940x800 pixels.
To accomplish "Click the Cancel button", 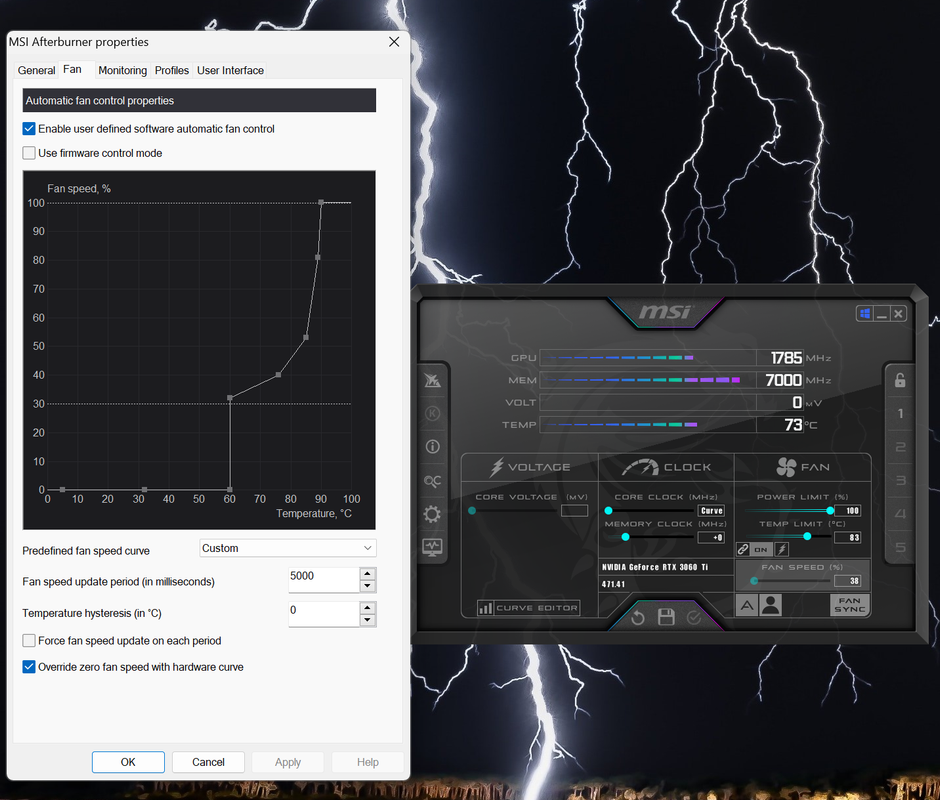I will [x=208, y=762].
